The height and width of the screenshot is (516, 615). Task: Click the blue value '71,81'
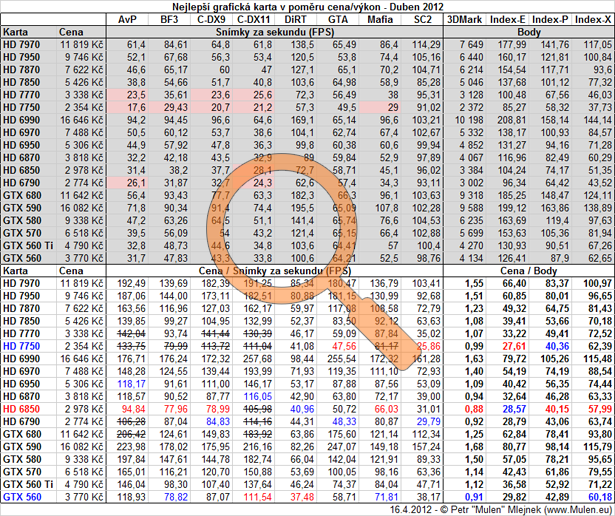pyautogui.click(x=386, y=497)
